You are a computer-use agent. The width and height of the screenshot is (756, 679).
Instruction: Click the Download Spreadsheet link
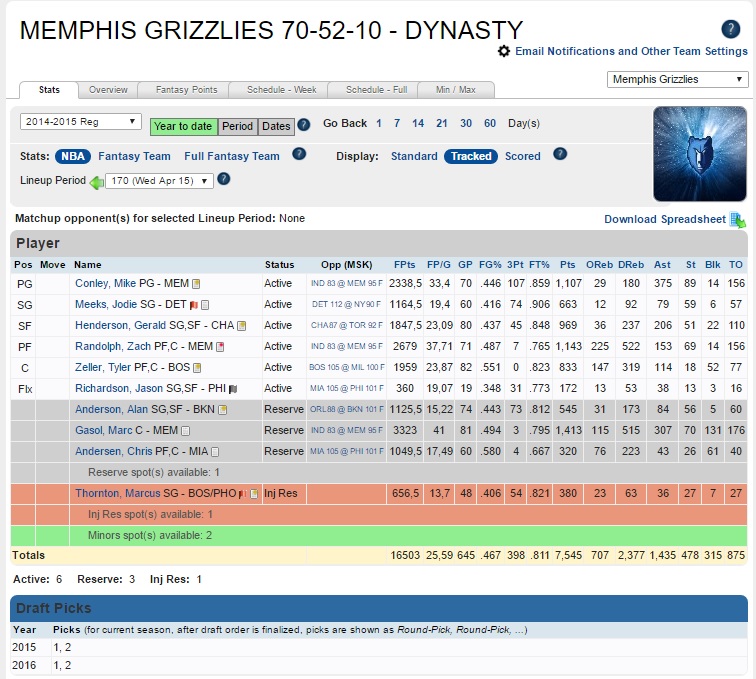(665, 219)
